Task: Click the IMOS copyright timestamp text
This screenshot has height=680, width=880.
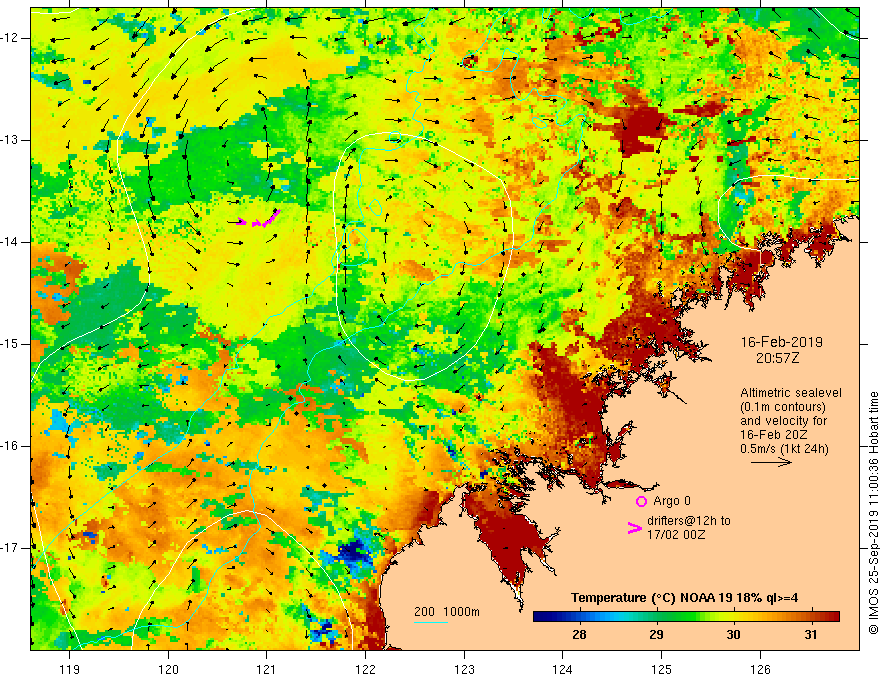Action: pos(873,513)
